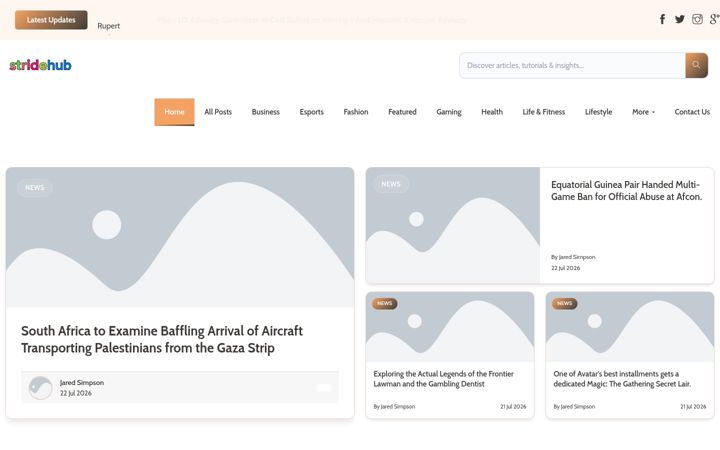This screenshot has height=450, width=720.
Task: Click Jared Simpson's avatar image
Action: pos(40,388)
